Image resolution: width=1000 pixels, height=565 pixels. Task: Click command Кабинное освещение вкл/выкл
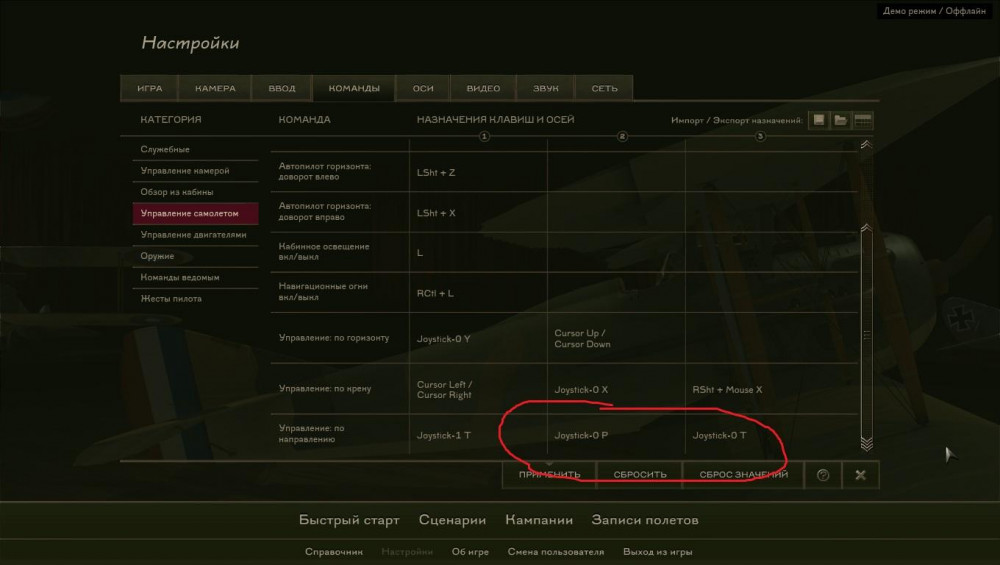[x=324, y=252]
